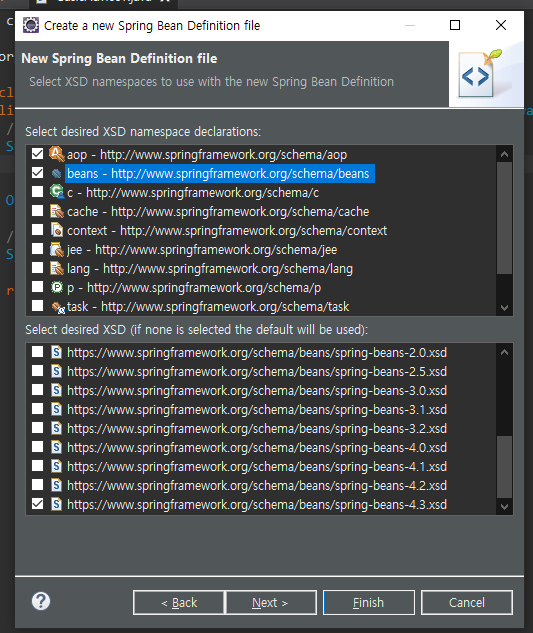Click the p namespace icon
The width and height of the screenshot is (533, 633).
click(x=57, y=287)
